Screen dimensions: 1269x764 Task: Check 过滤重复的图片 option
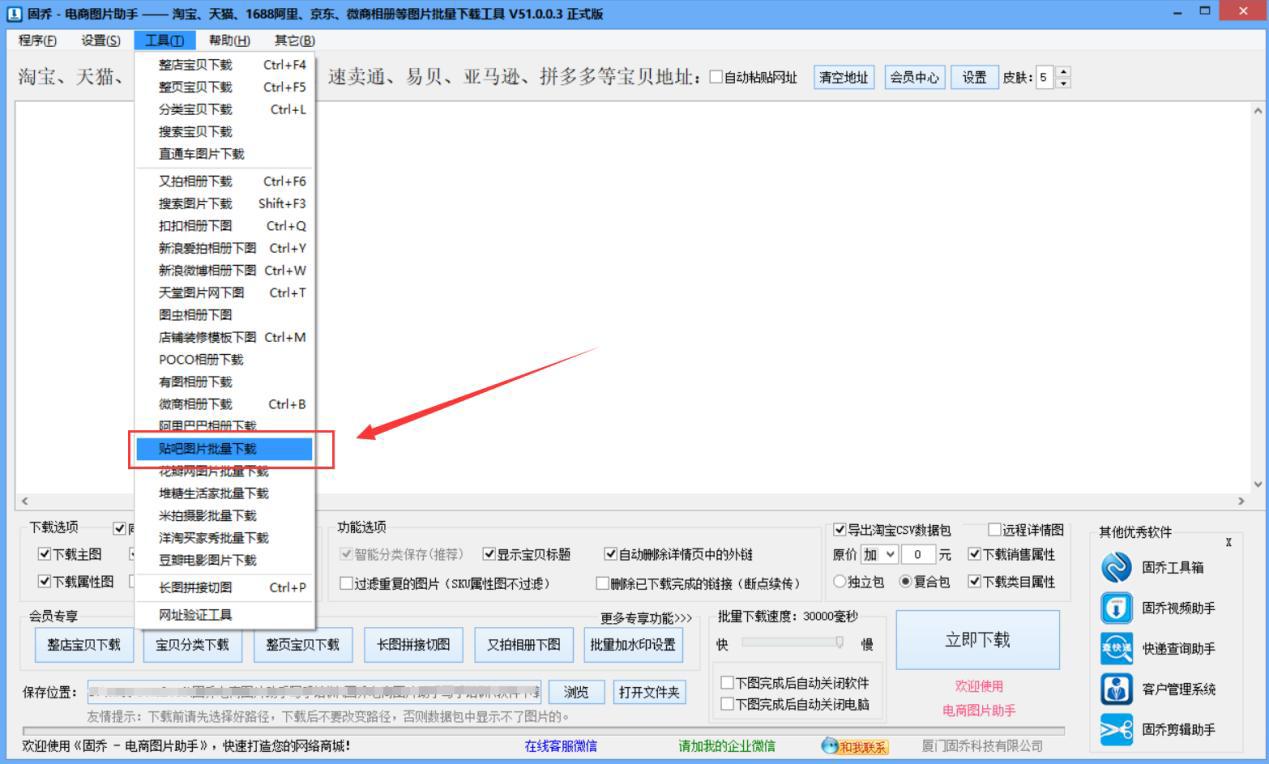(345, 581)
